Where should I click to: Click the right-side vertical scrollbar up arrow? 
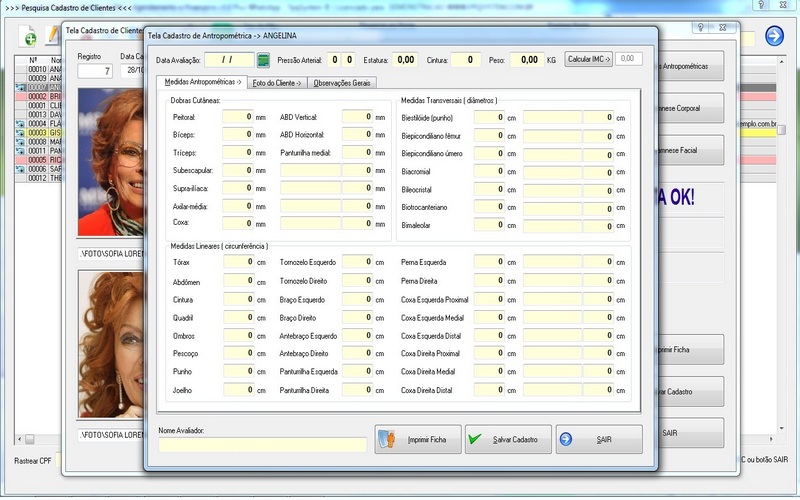(x=781, y=62)
